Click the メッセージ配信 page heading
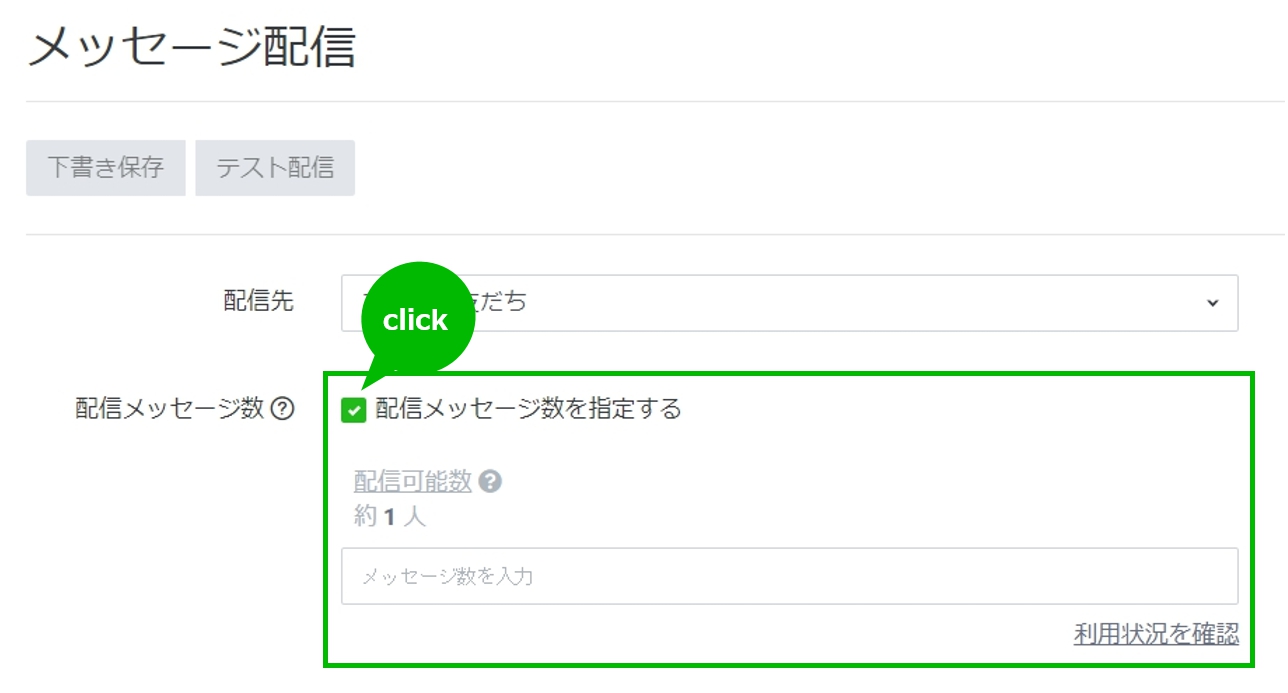The height and width of the screenshot is (693, 1288). coord(191,48)
